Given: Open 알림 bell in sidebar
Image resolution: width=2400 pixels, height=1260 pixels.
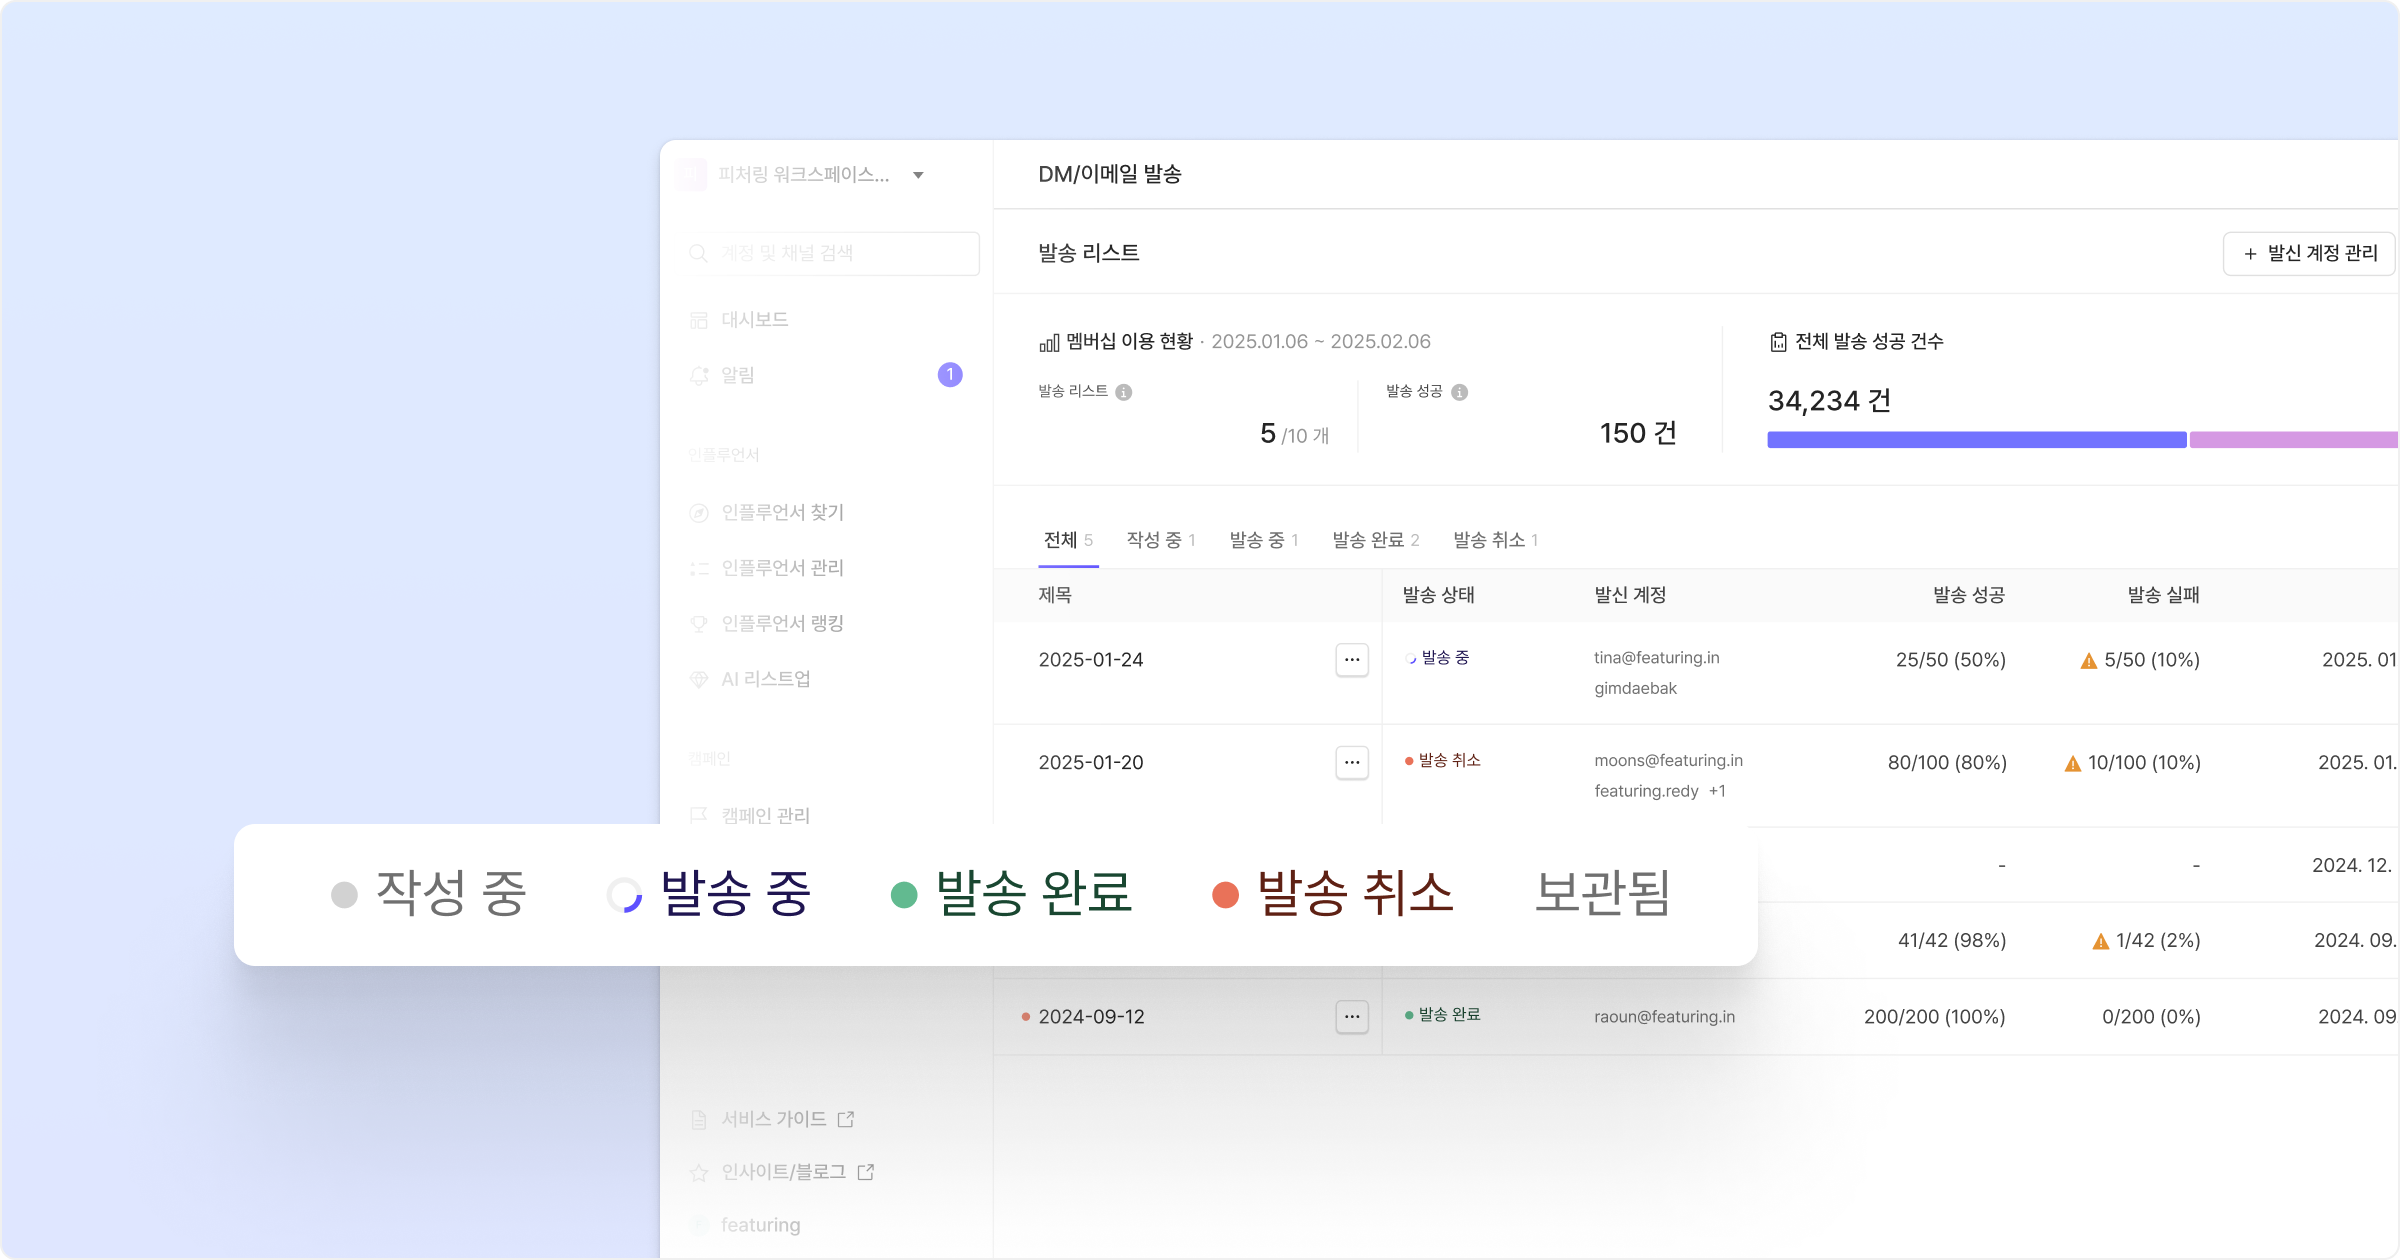Looking at the screenshot, I should 699,375.
